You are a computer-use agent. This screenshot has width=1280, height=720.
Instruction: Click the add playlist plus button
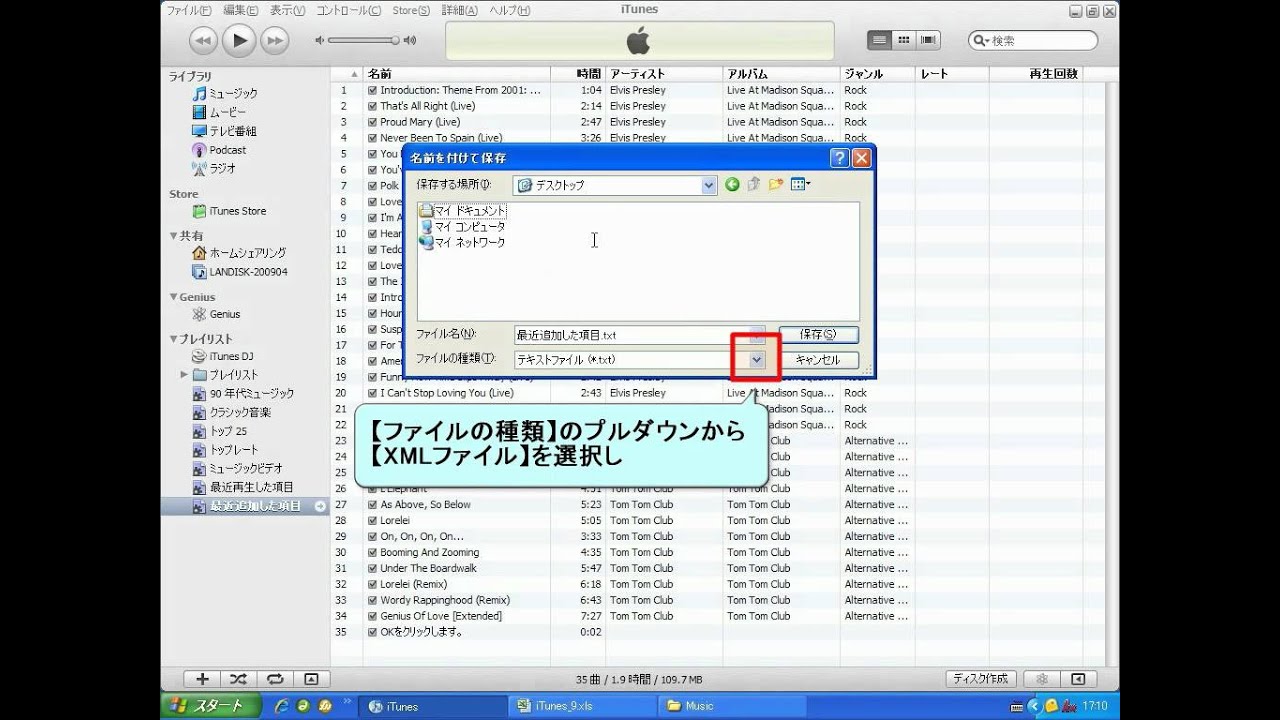click(x=202, y=679)
